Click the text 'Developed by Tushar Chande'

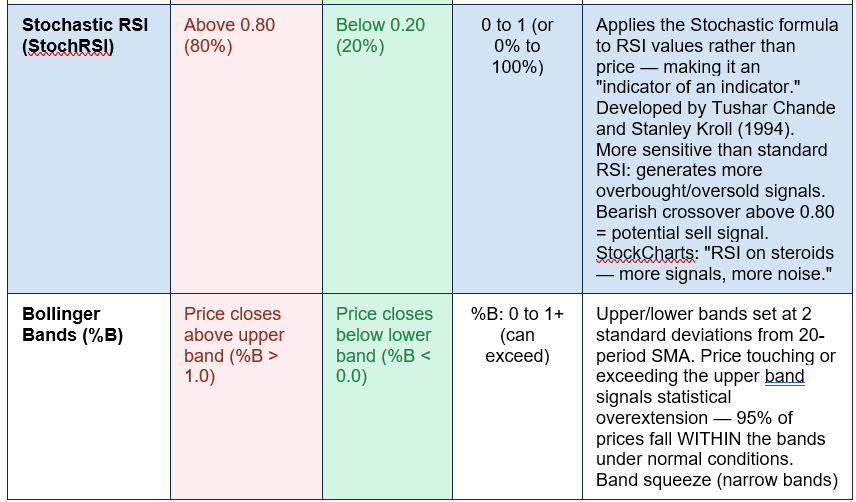(716, 108)
